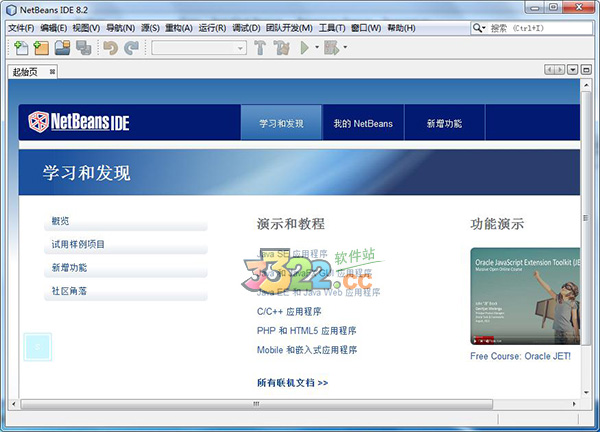Open the Mobile 和嵌入式应用程序 link
Image resolution: width=600 pixels, height=432 pixels.
tap(307, 350)
